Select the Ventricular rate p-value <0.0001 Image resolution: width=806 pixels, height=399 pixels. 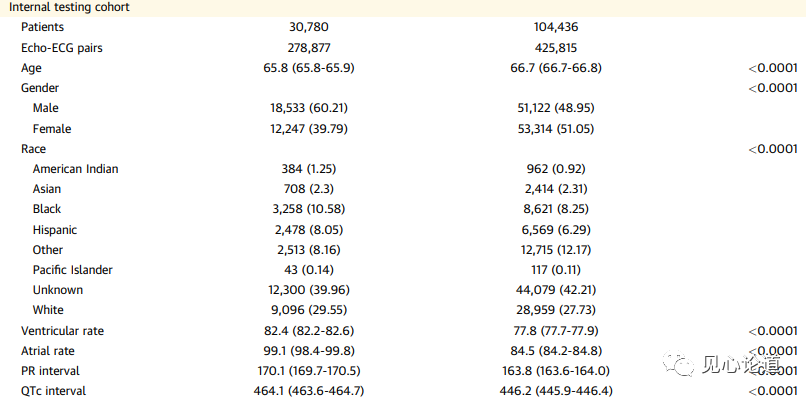[773, 331]
